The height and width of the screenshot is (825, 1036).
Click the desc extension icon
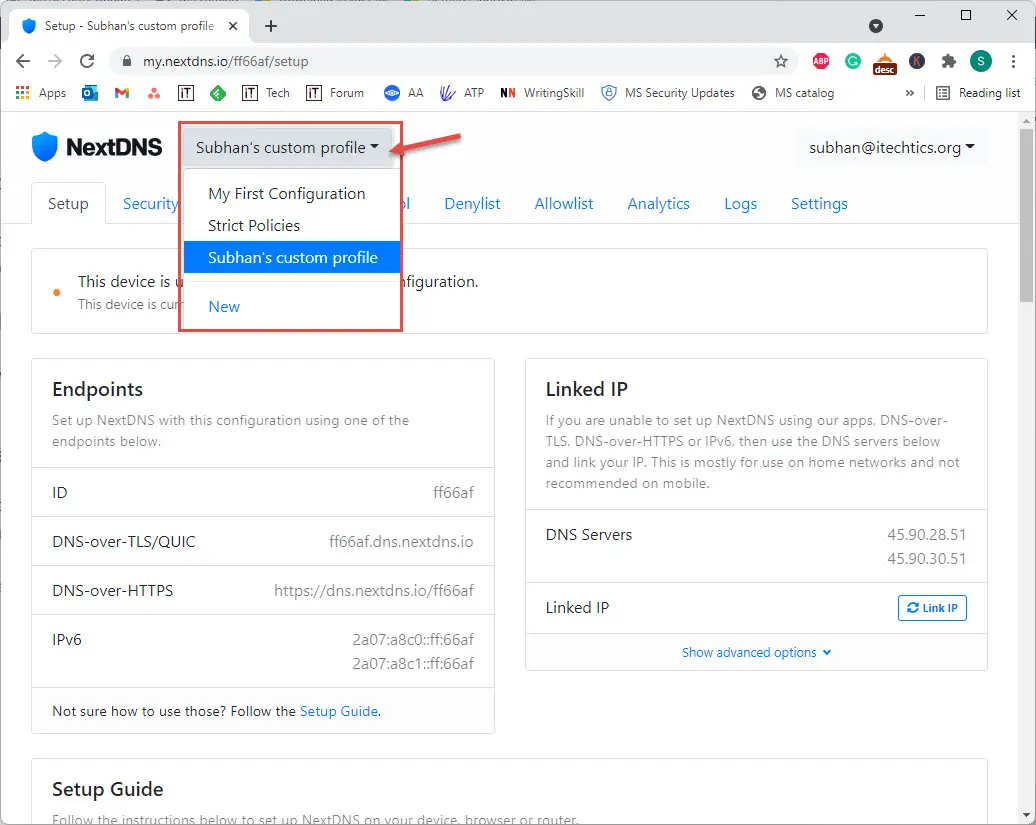[885, 64]
